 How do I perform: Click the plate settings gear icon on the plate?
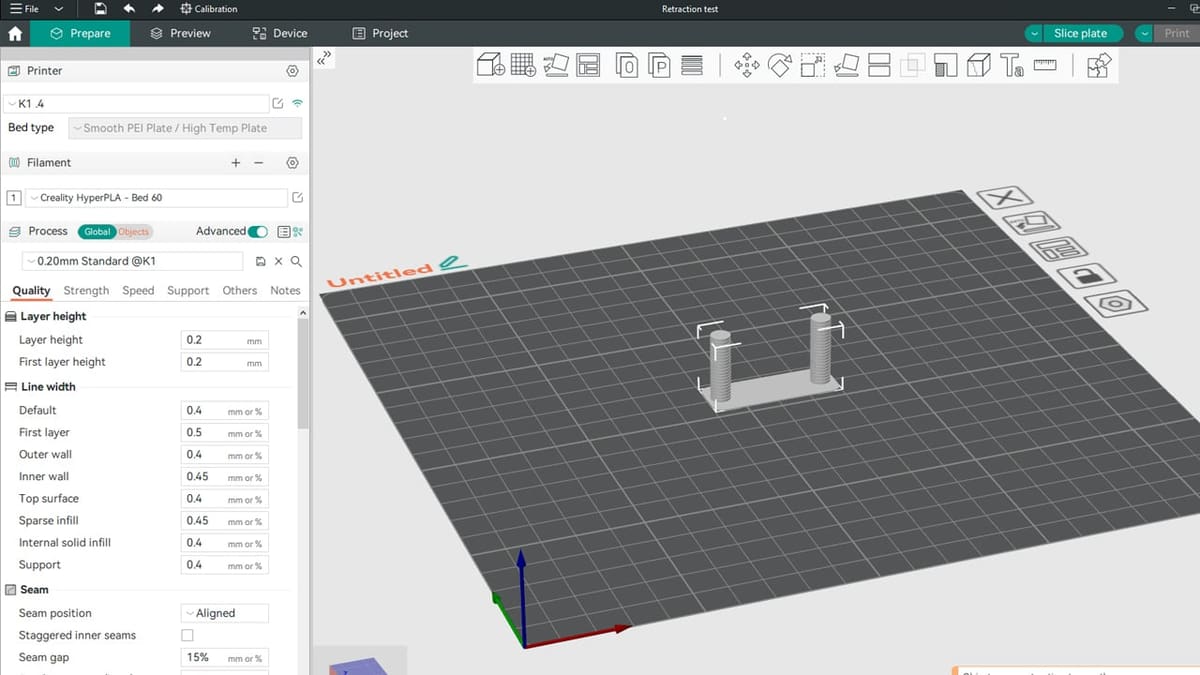click(1114, 303)
